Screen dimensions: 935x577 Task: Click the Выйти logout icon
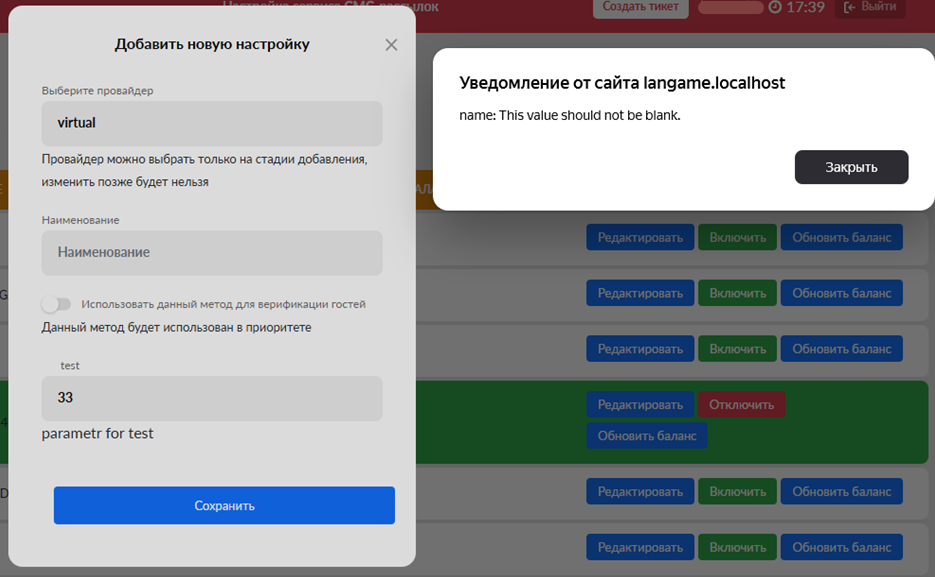pos(851,8)
